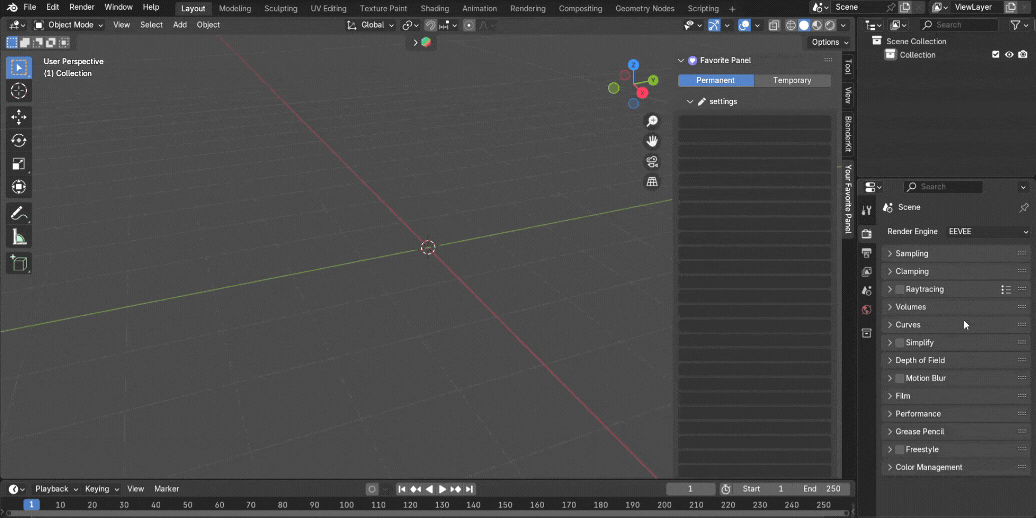Select the Move tool
The width and height of the screenshot is (1036, 518).
click(18, 118)
